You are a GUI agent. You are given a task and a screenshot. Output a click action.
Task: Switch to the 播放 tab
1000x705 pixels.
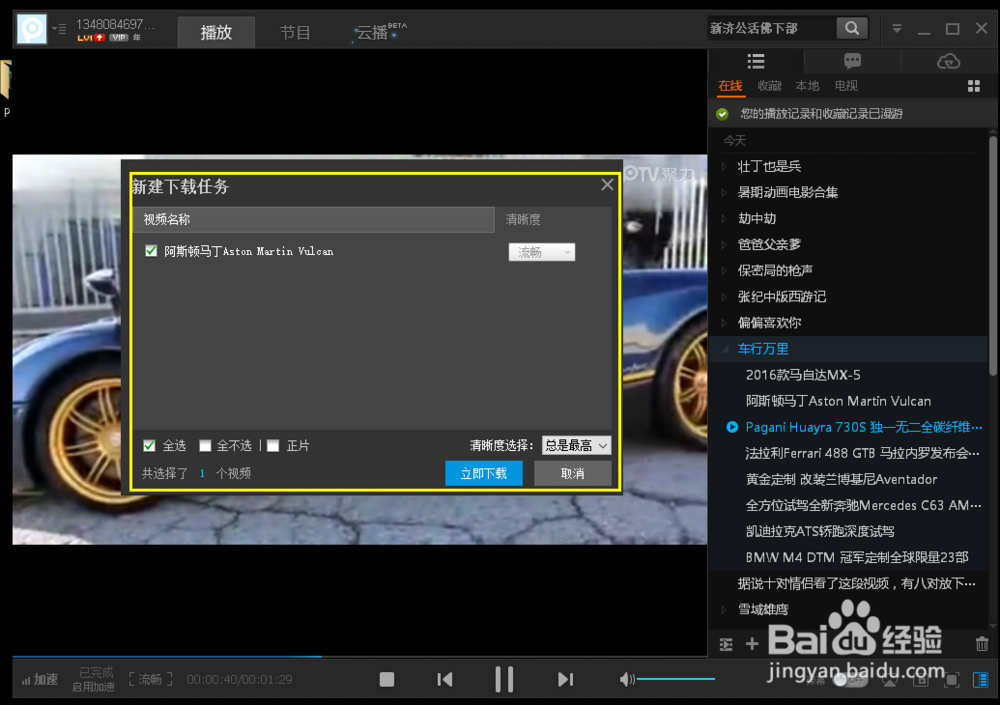point(216,33)
